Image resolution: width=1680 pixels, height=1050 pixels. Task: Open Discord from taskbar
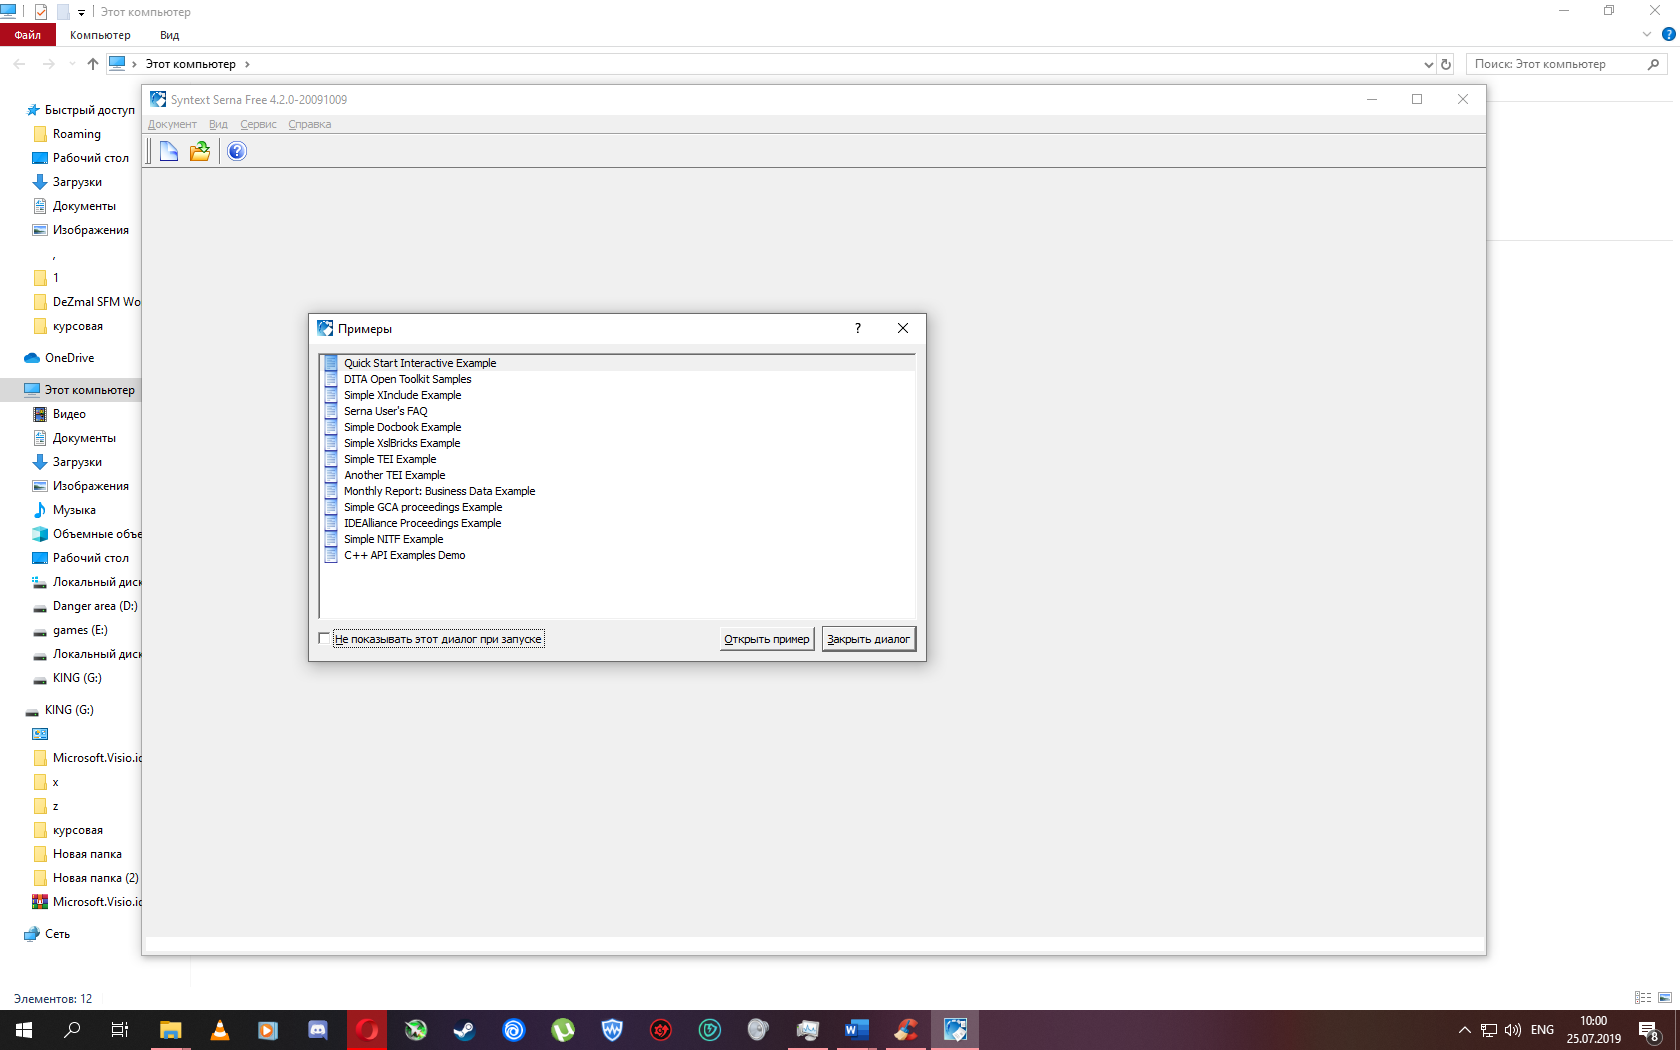(x=317, y=1030)
